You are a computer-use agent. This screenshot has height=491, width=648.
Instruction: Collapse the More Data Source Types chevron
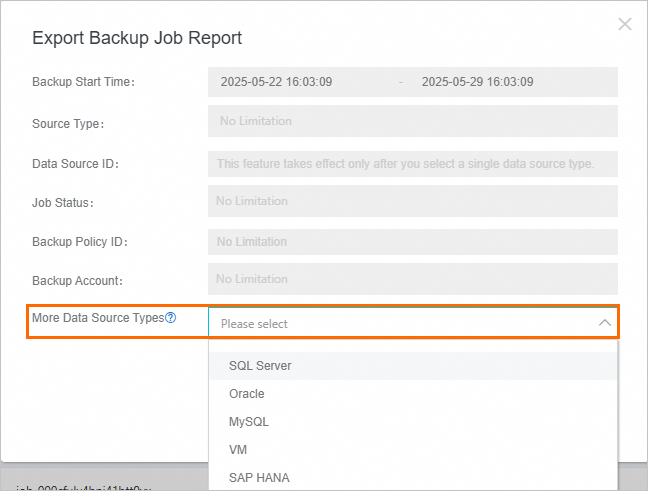pyautogui.click(x=604, y=323)
